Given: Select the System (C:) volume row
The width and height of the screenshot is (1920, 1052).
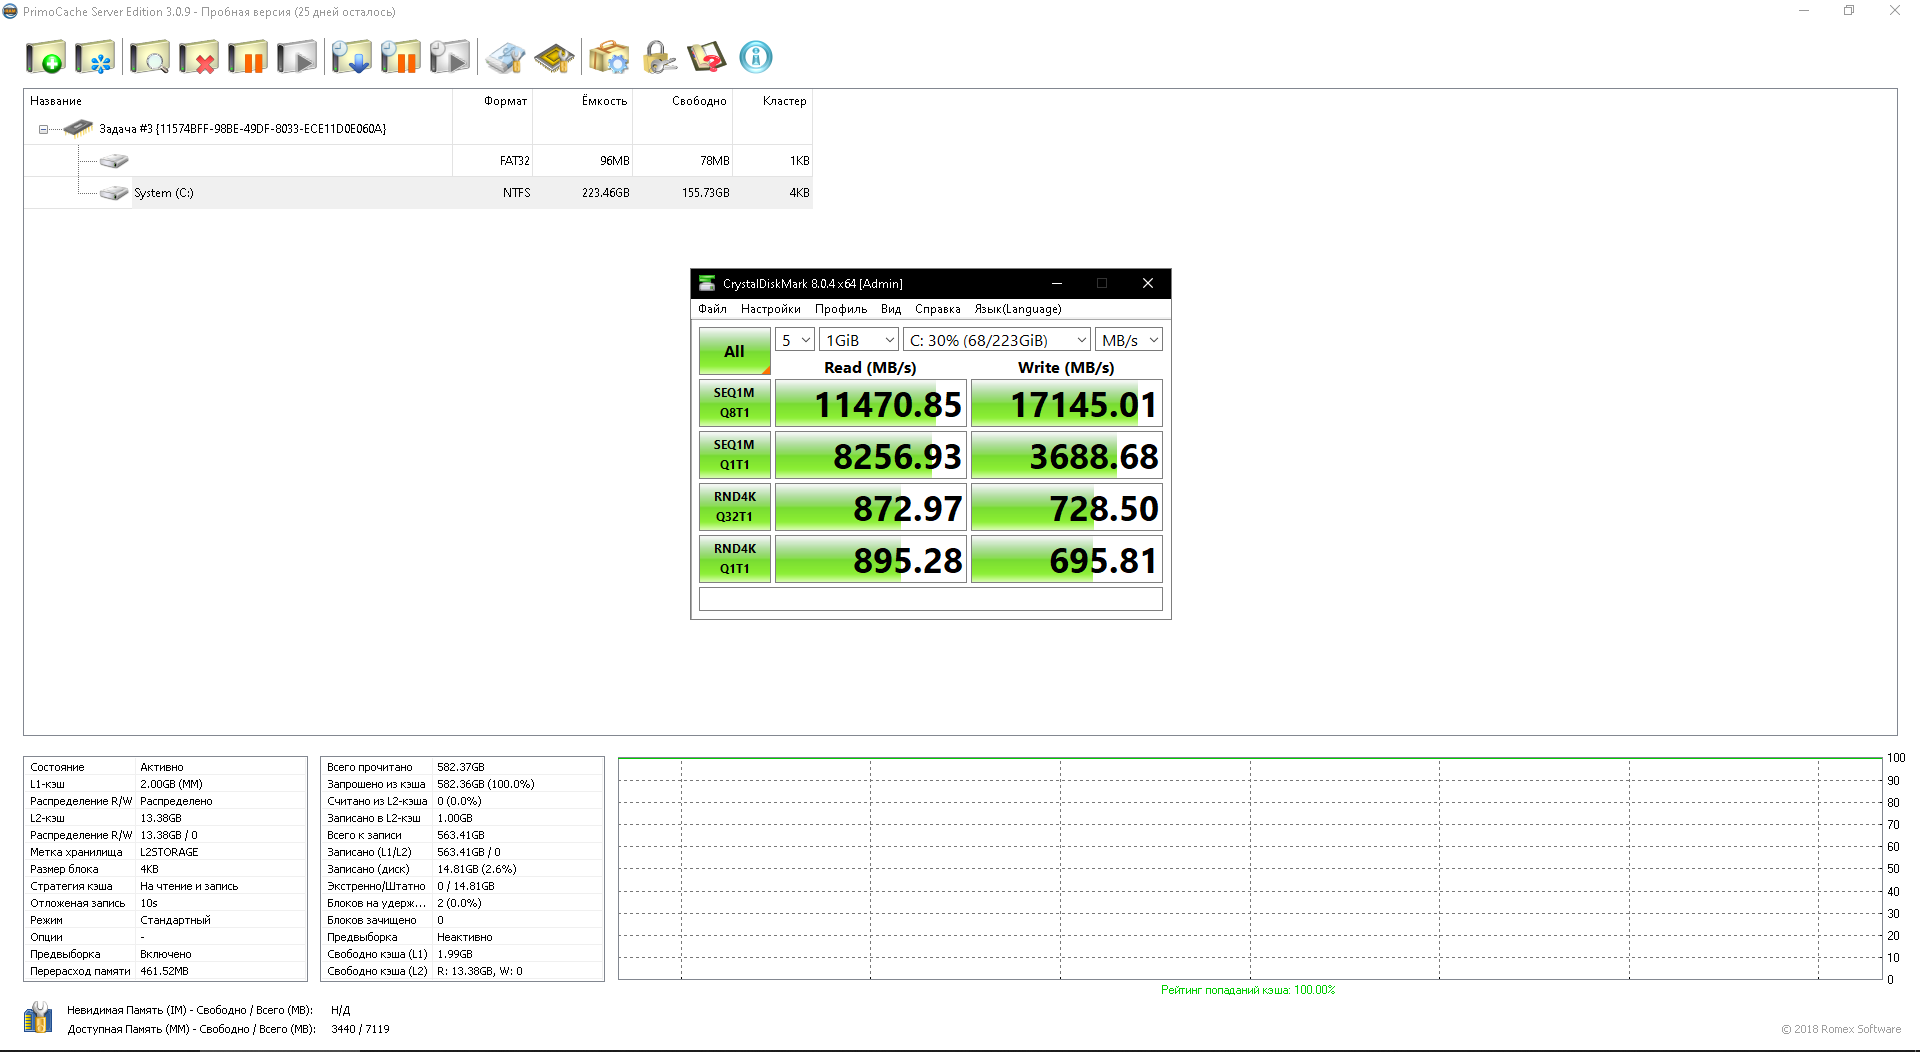Looking at the screenshot, I should click(418, 193).
